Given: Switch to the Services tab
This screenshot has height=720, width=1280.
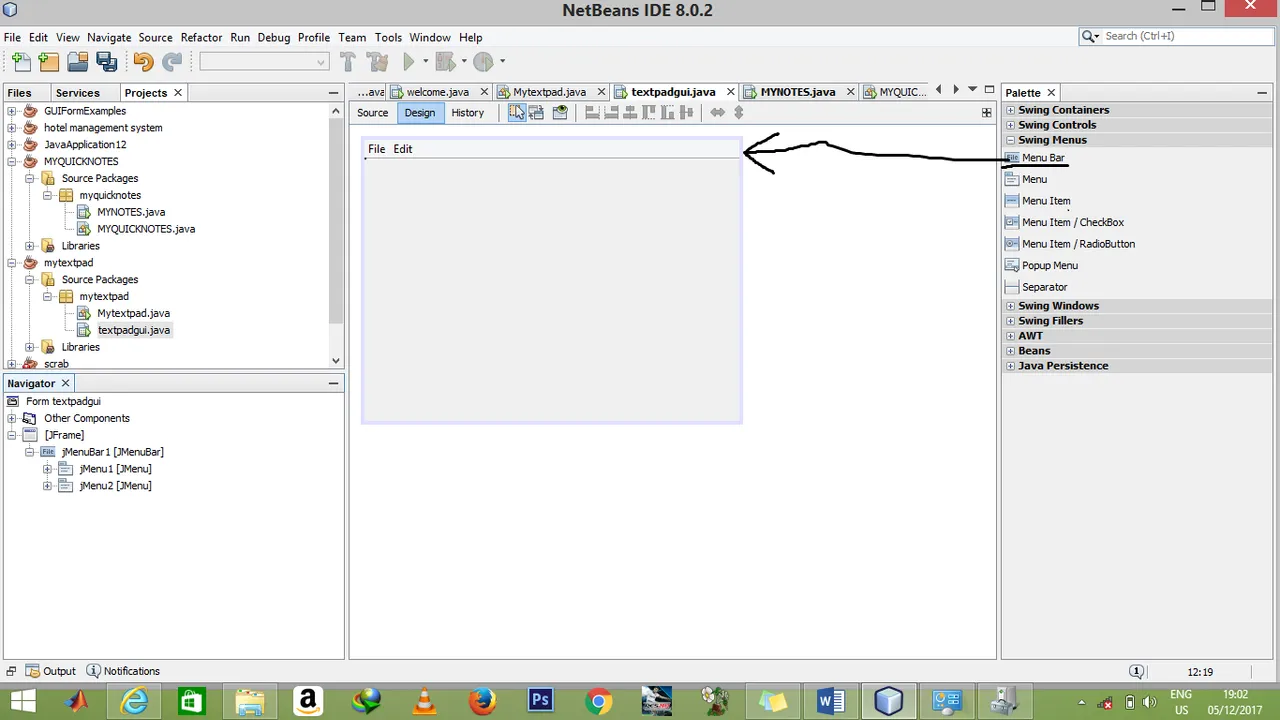Looking at the screenshot, I should pos(77,92).
